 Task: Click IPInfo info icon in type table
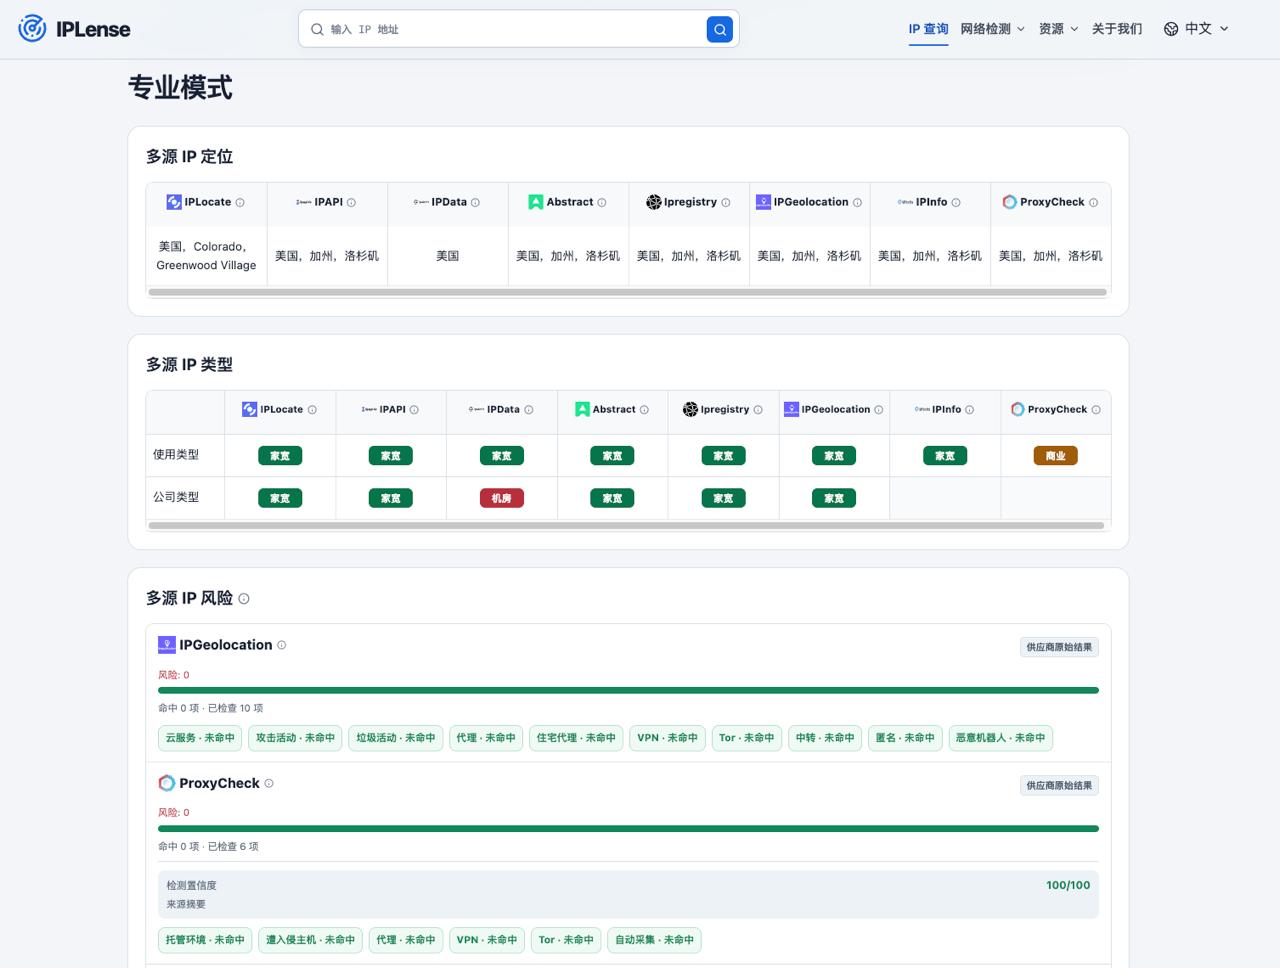click(x=970, y=410)
